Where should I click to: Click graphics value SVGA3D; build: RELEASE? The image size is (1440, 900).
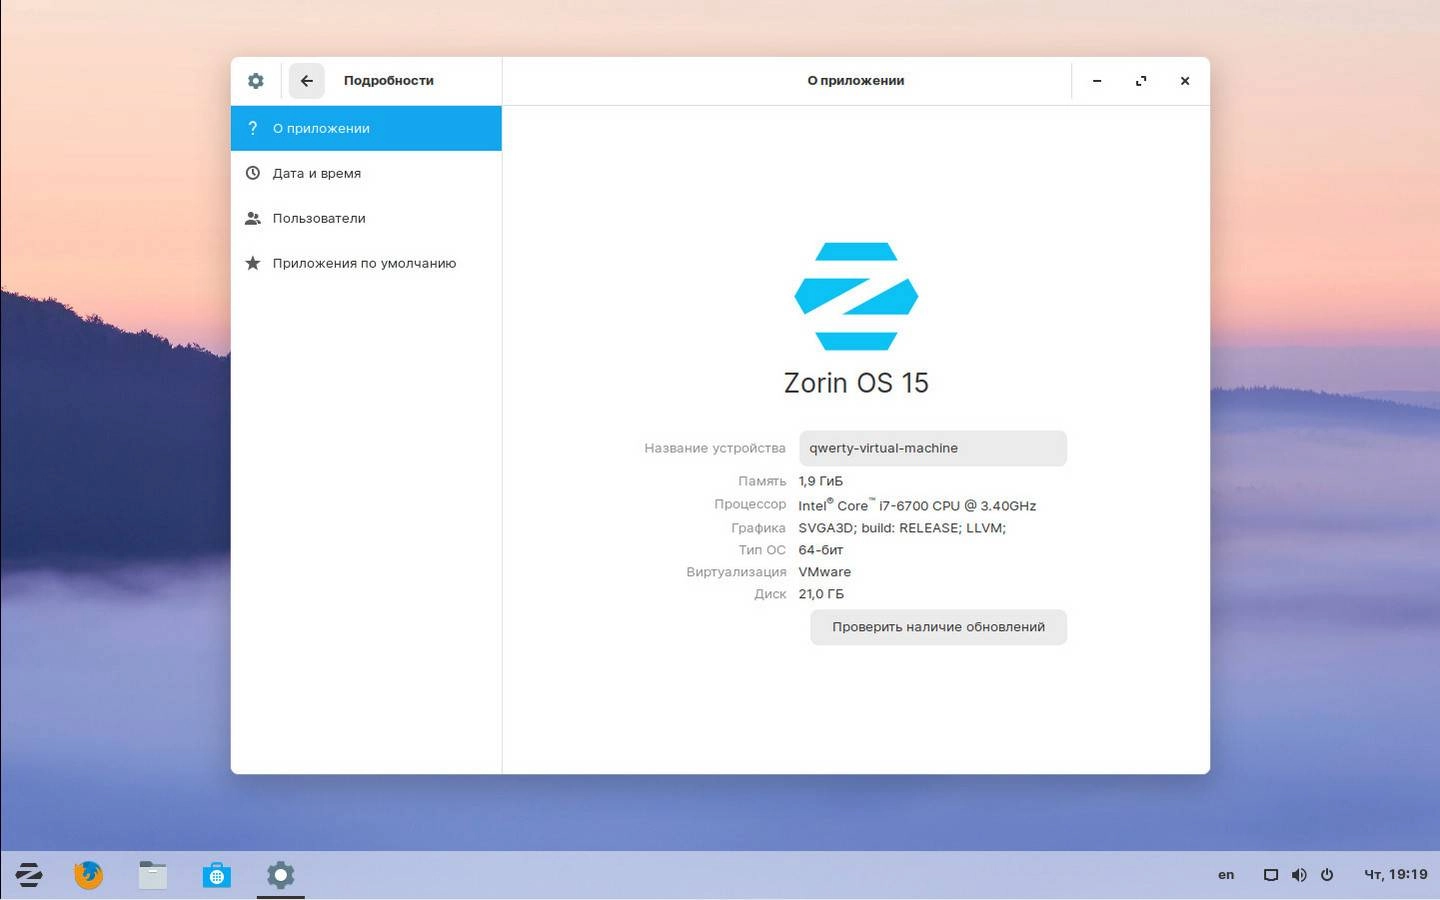[902, 528]
